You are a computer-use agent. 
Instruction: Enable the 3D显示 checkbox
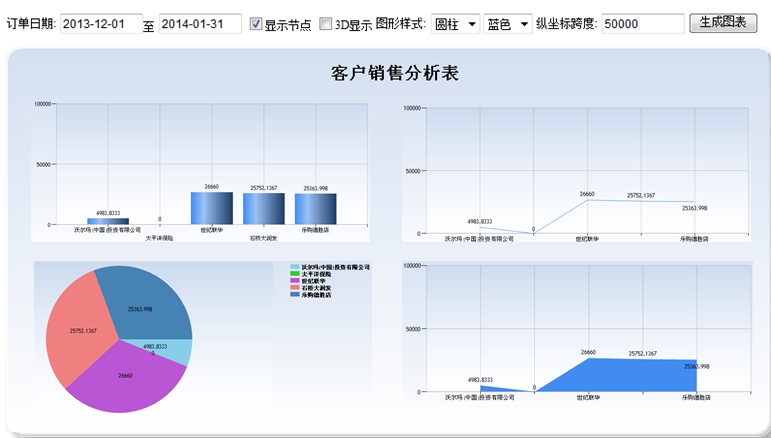326,24
